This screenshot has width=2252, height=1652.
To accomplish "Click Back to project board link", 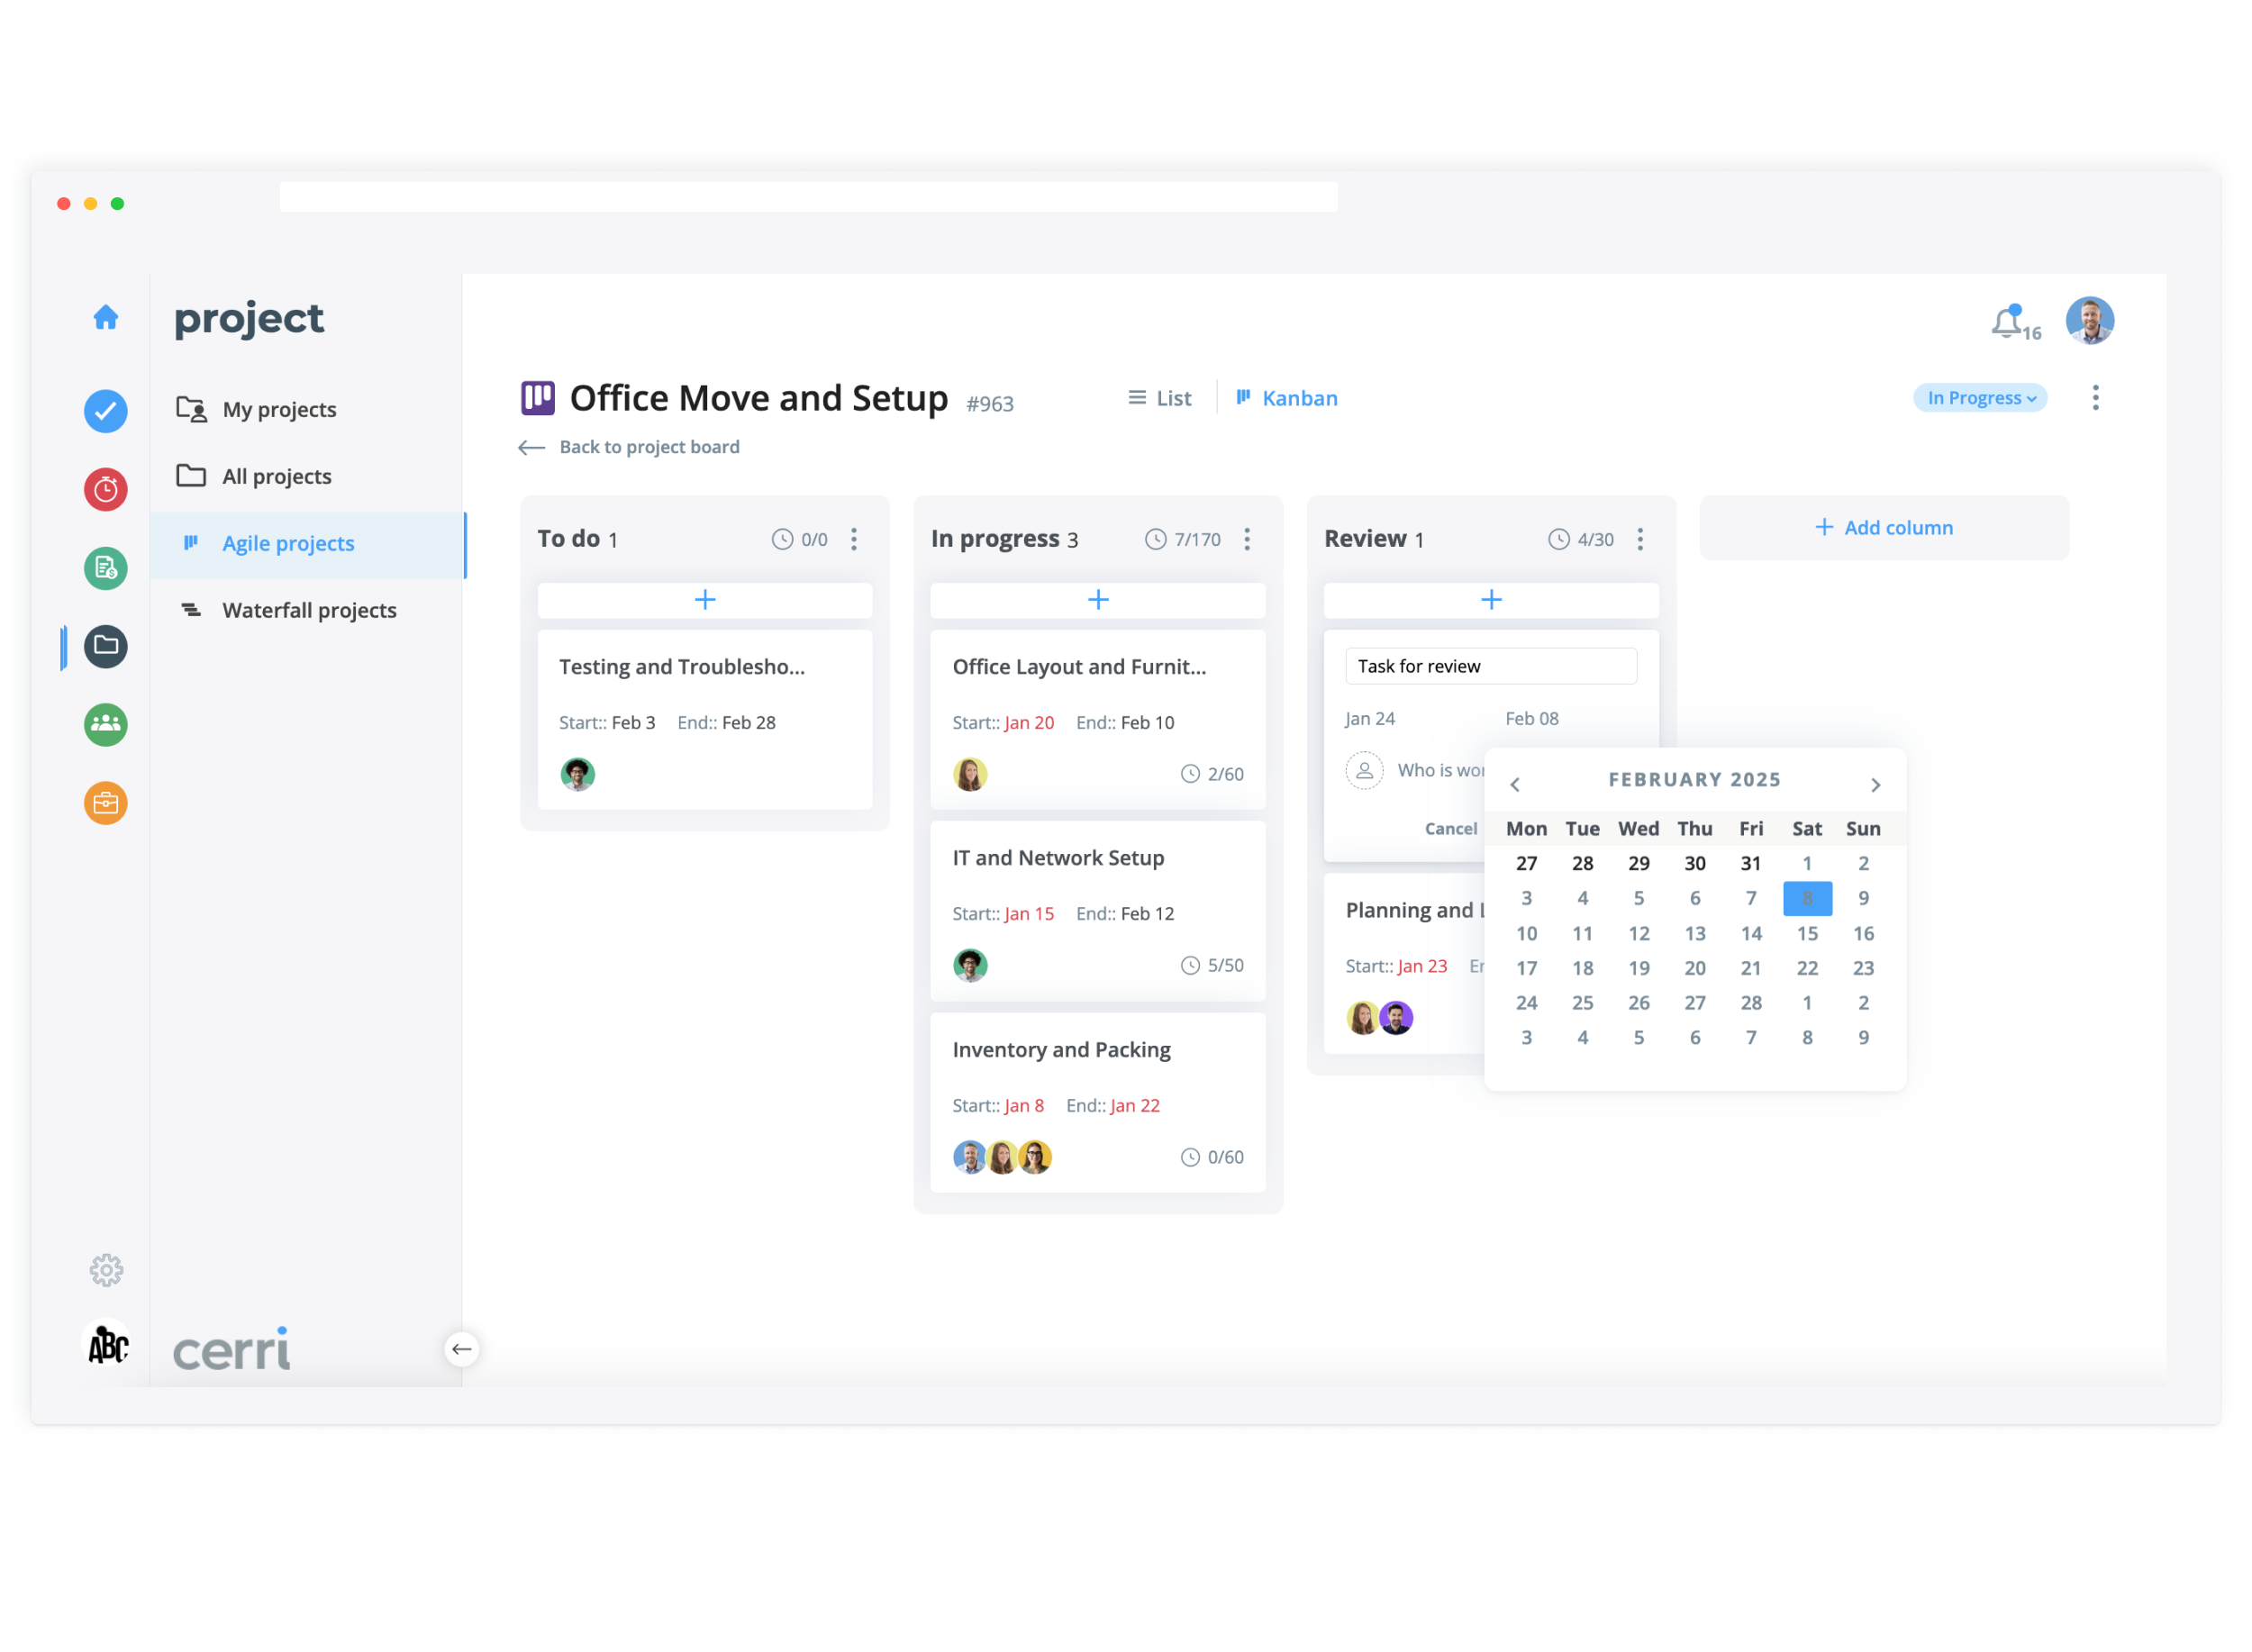I will [649, 447].
